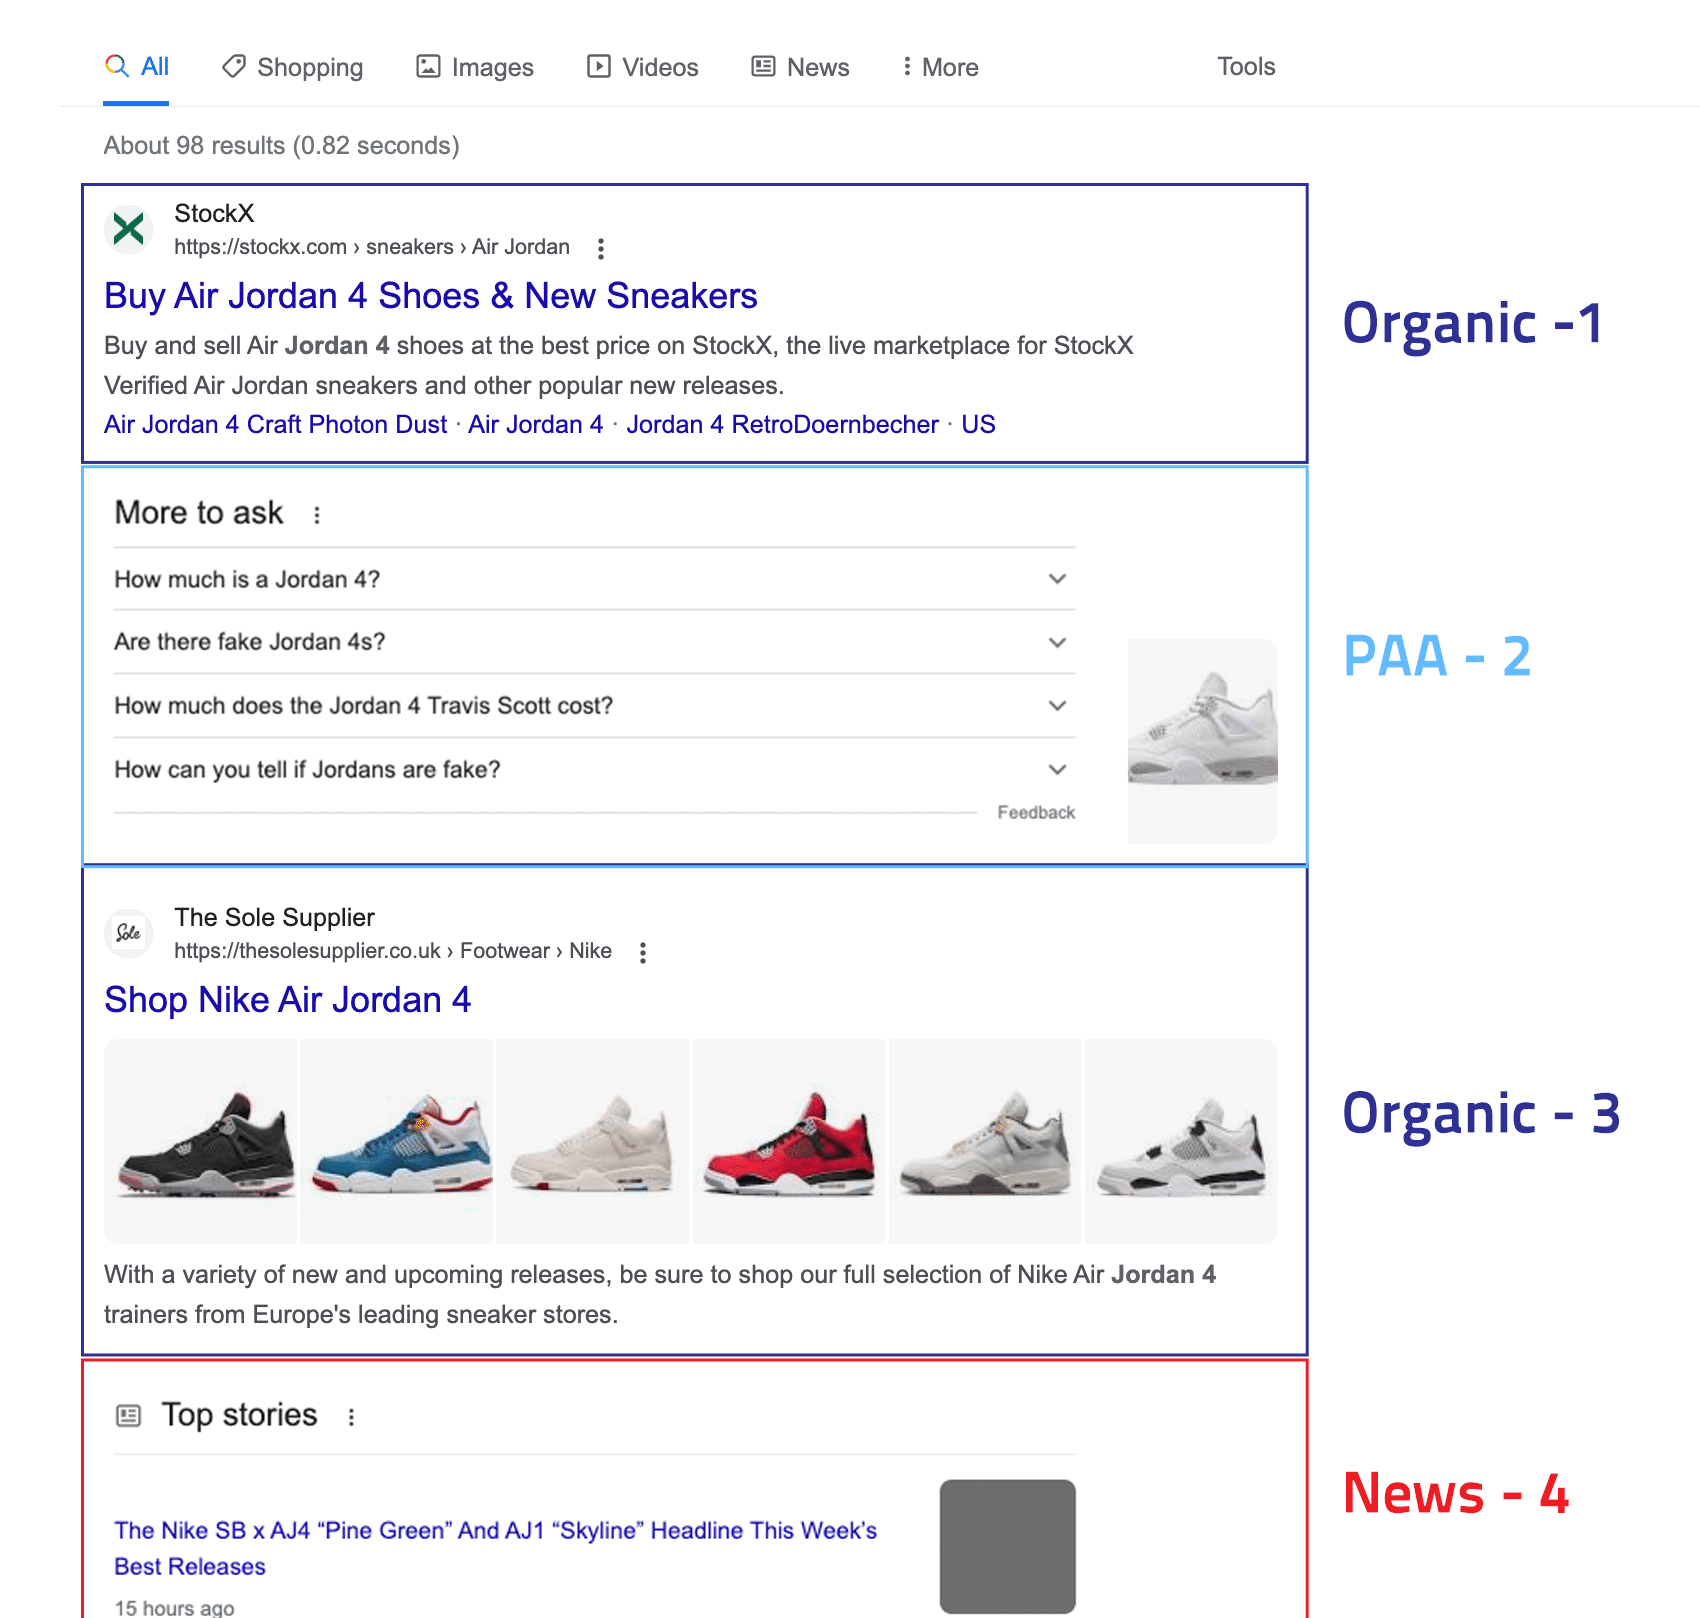Select the black and red Jordan 4 thumbnail
The image size is (1700, 1618).
[201, 1141]
